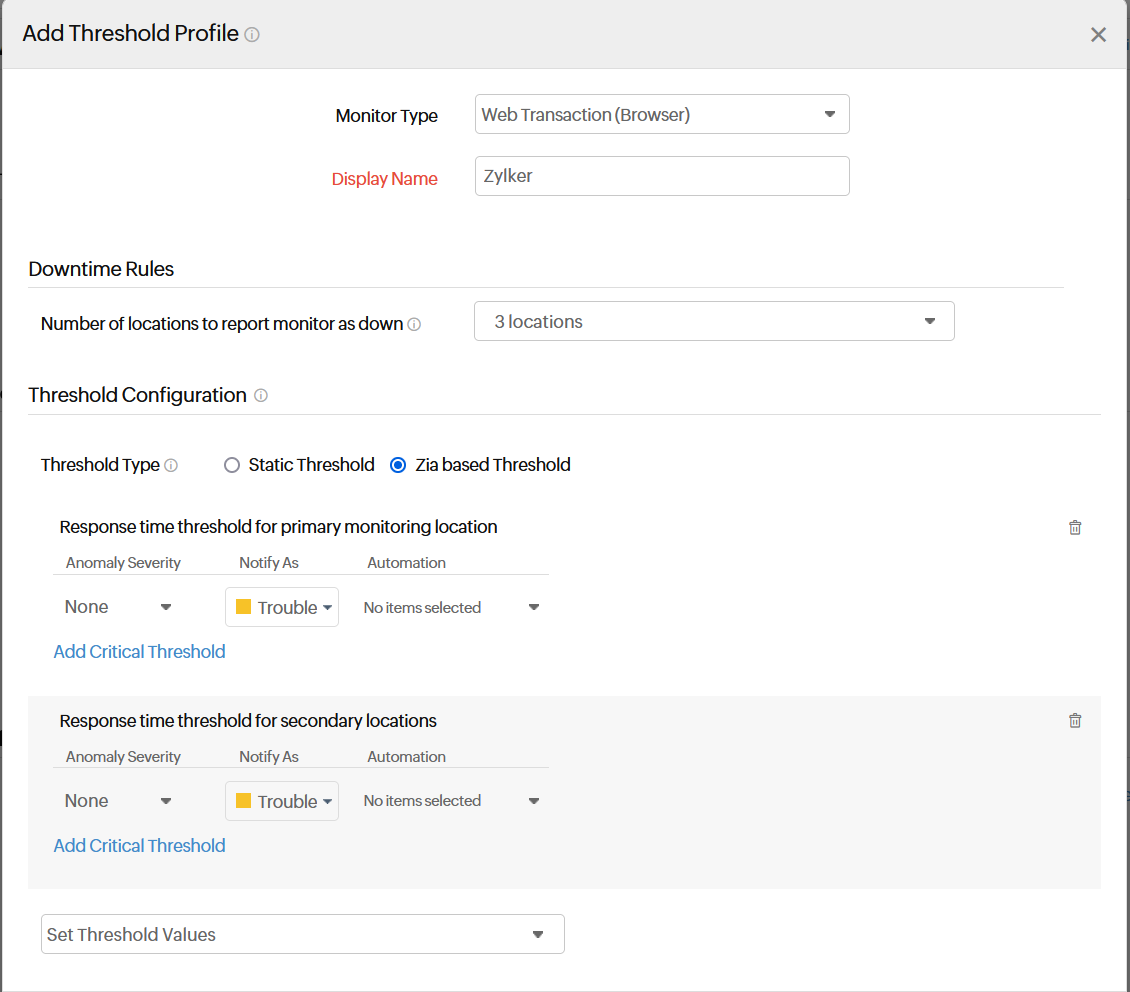Edit the Display Name field showing Zylker

[x=662, y=176]
